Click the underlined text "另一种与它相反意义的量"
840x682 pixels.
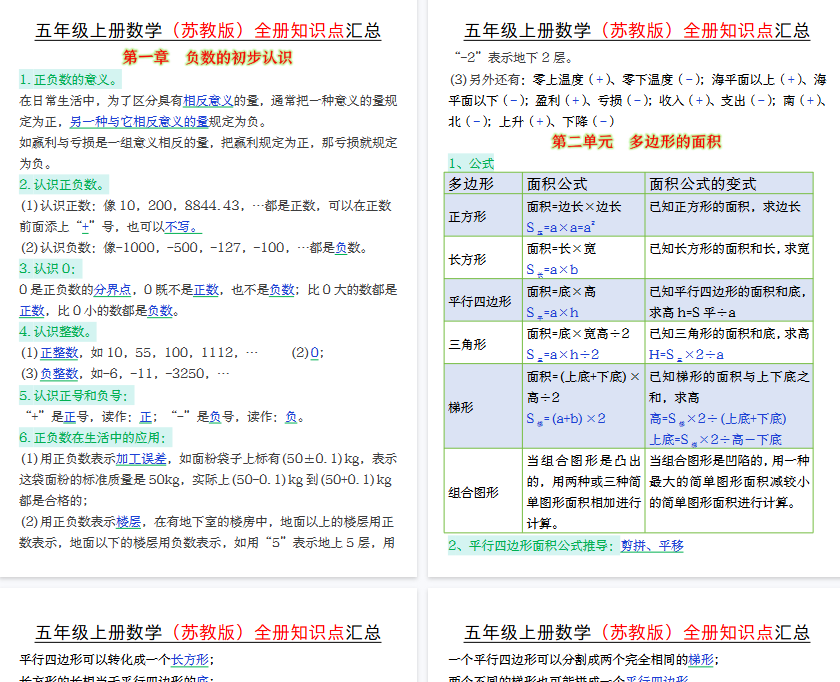[139, 121]
